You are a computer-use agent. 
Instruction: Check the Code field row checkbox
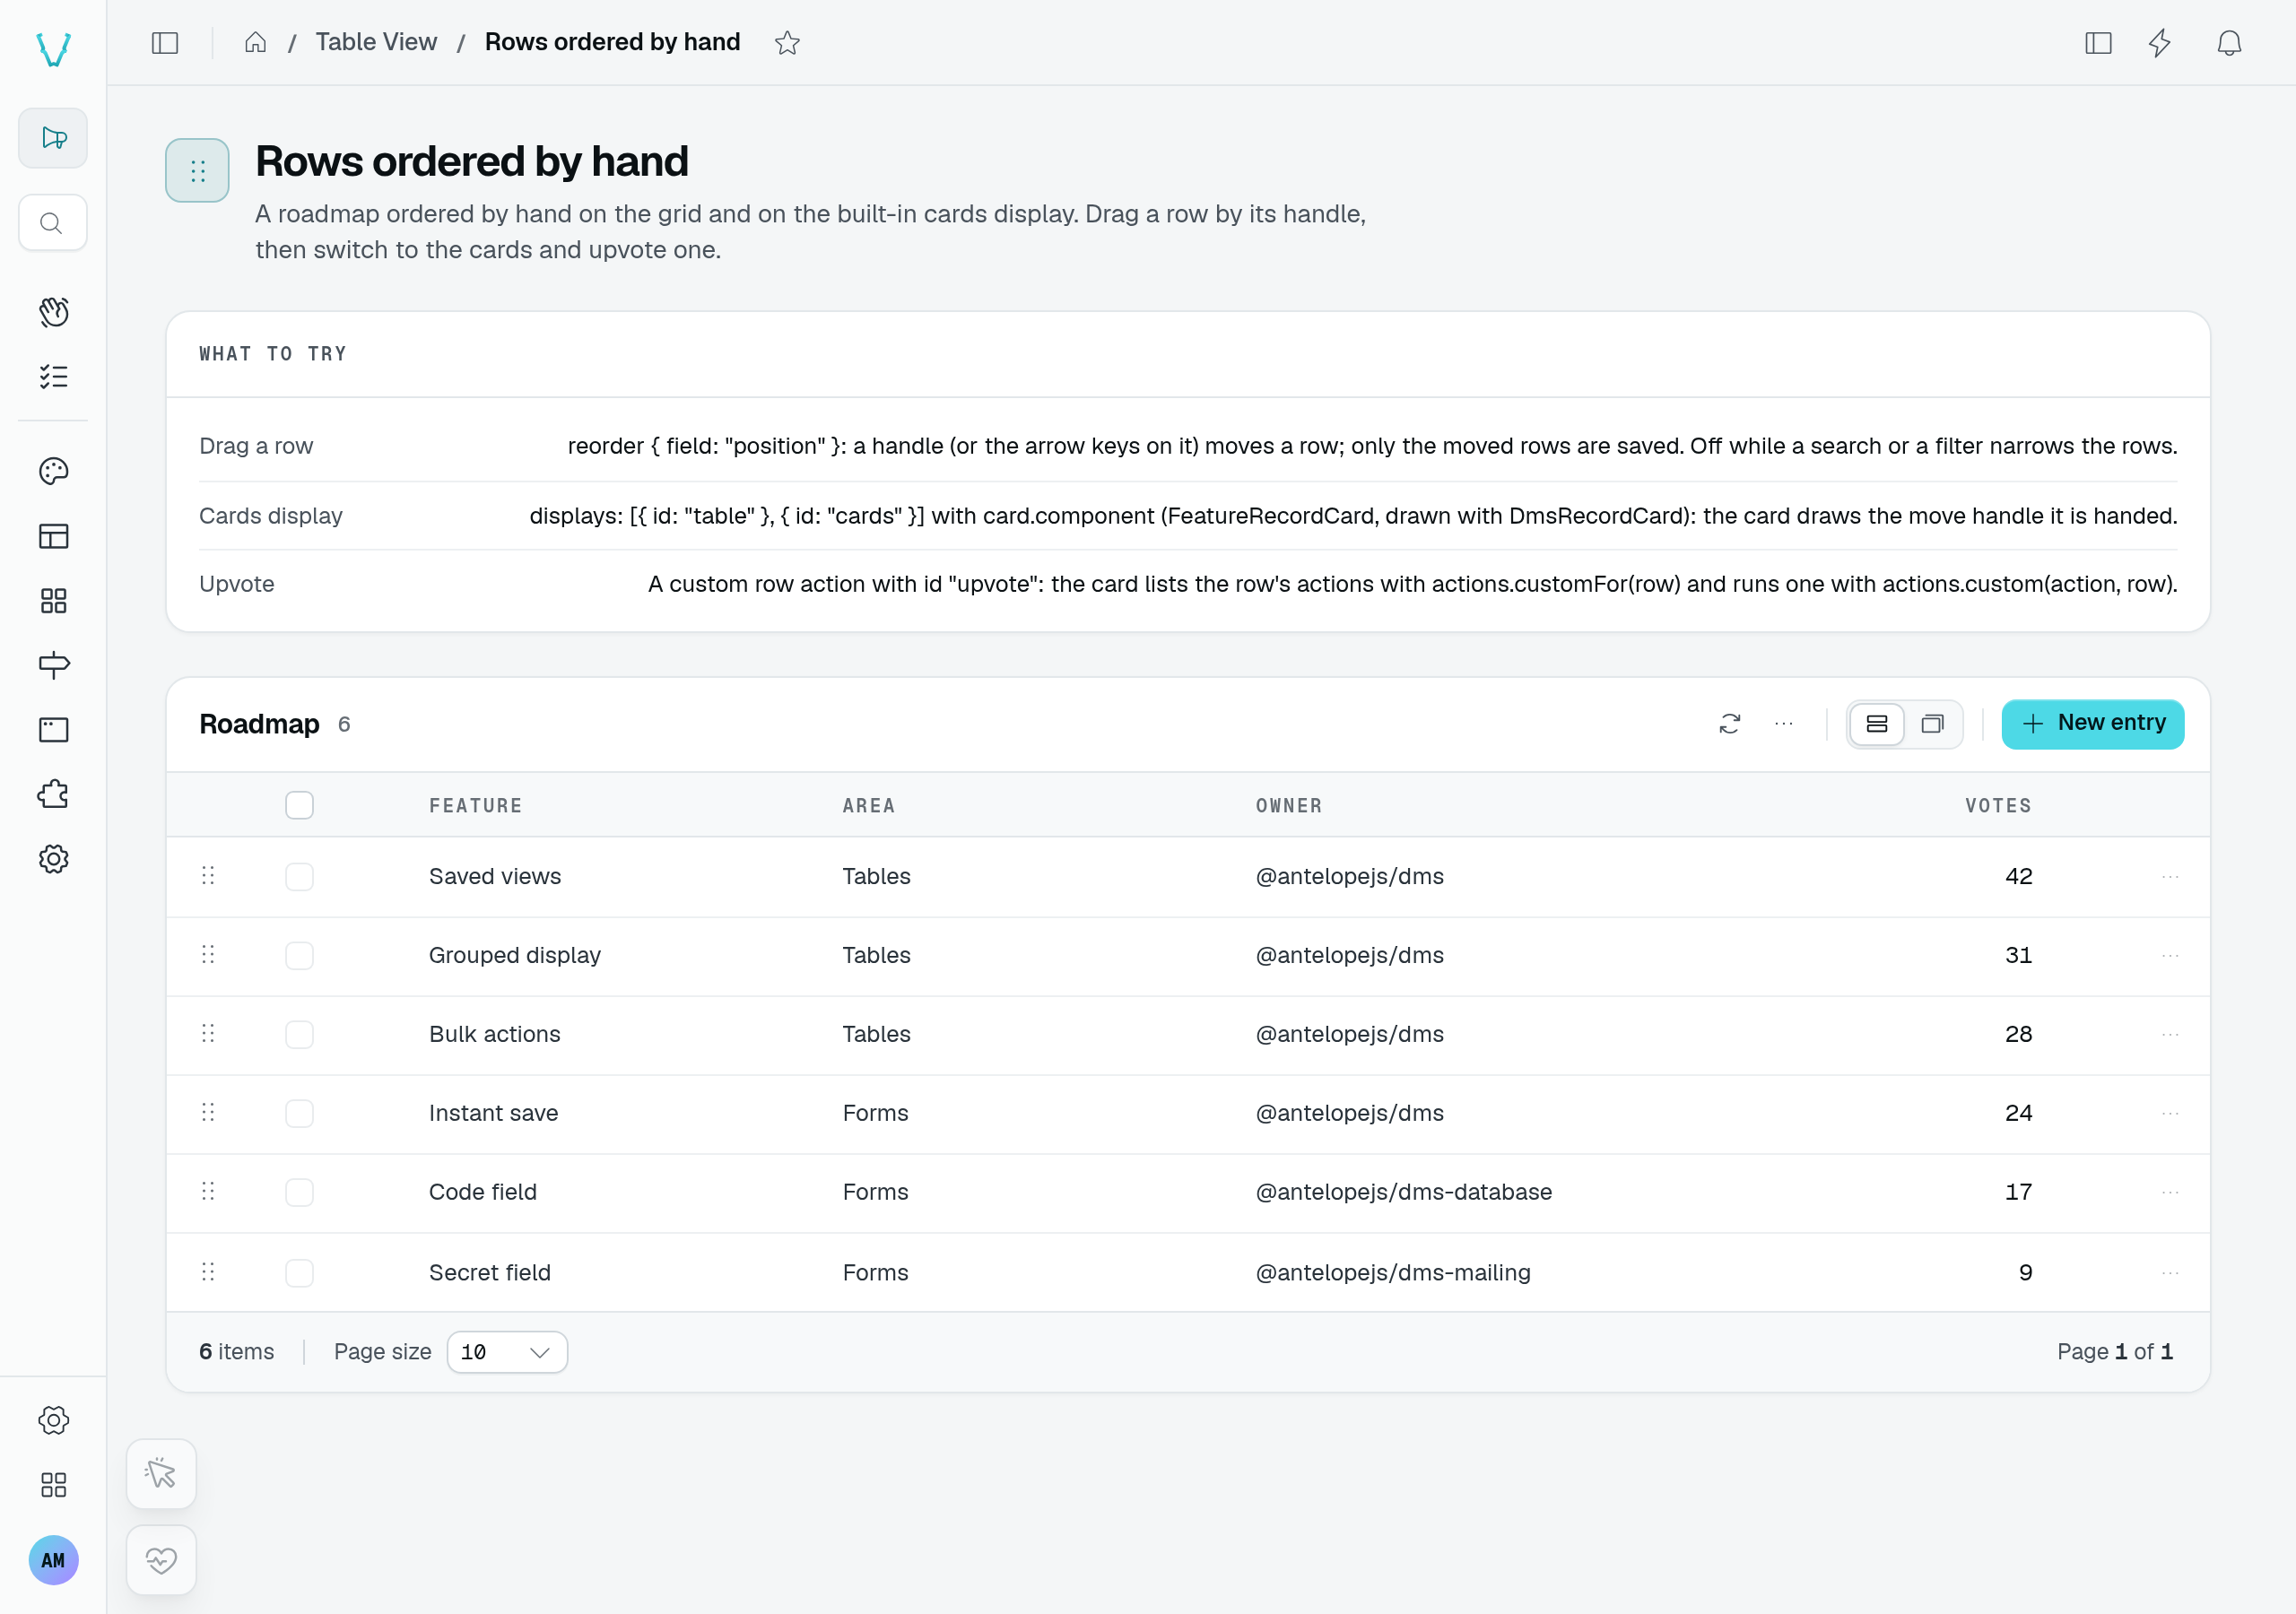[x=299, y=1192]
